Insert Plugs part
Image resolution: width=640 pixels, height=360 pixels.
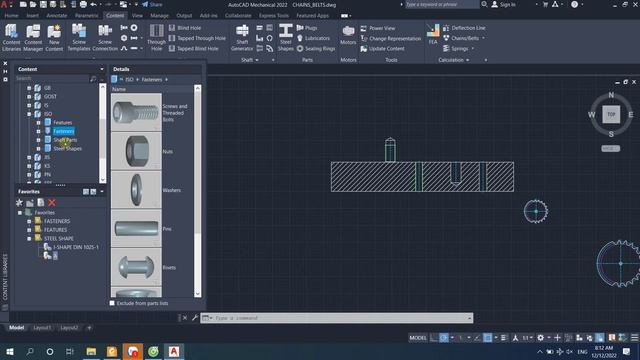point(307,28)
